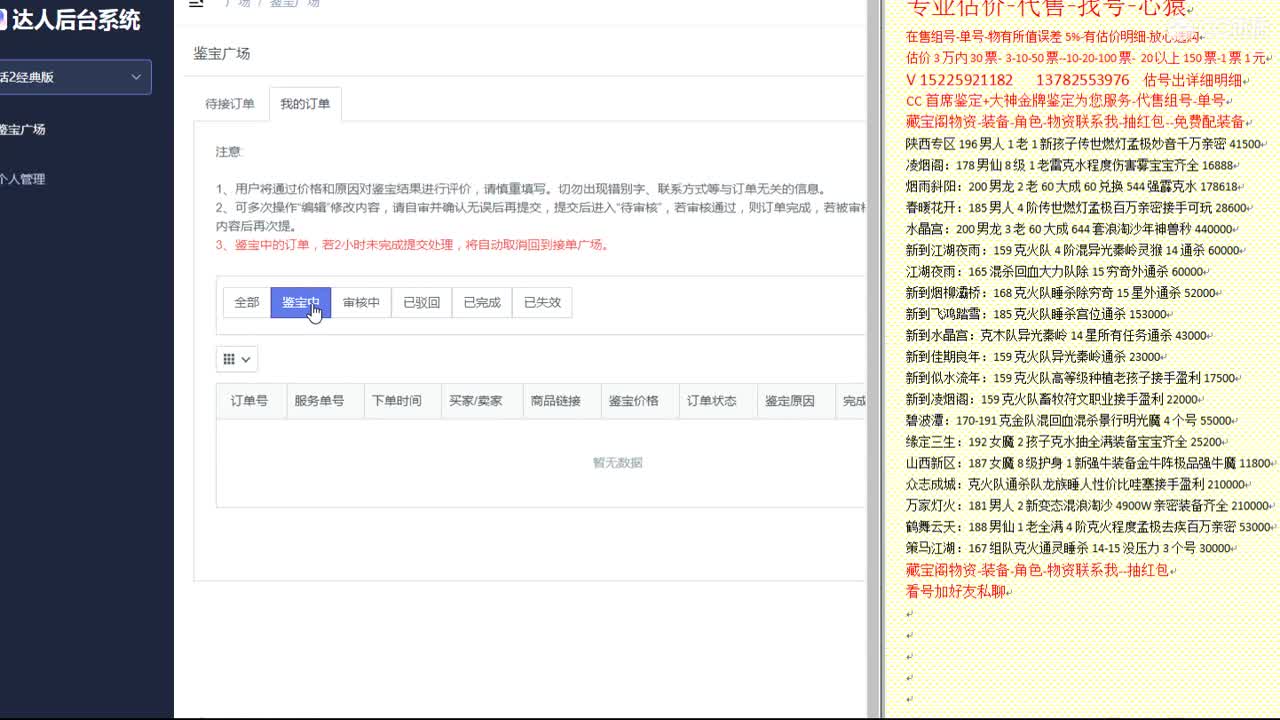Select the 已完成 order filter

tap(481, 302)
